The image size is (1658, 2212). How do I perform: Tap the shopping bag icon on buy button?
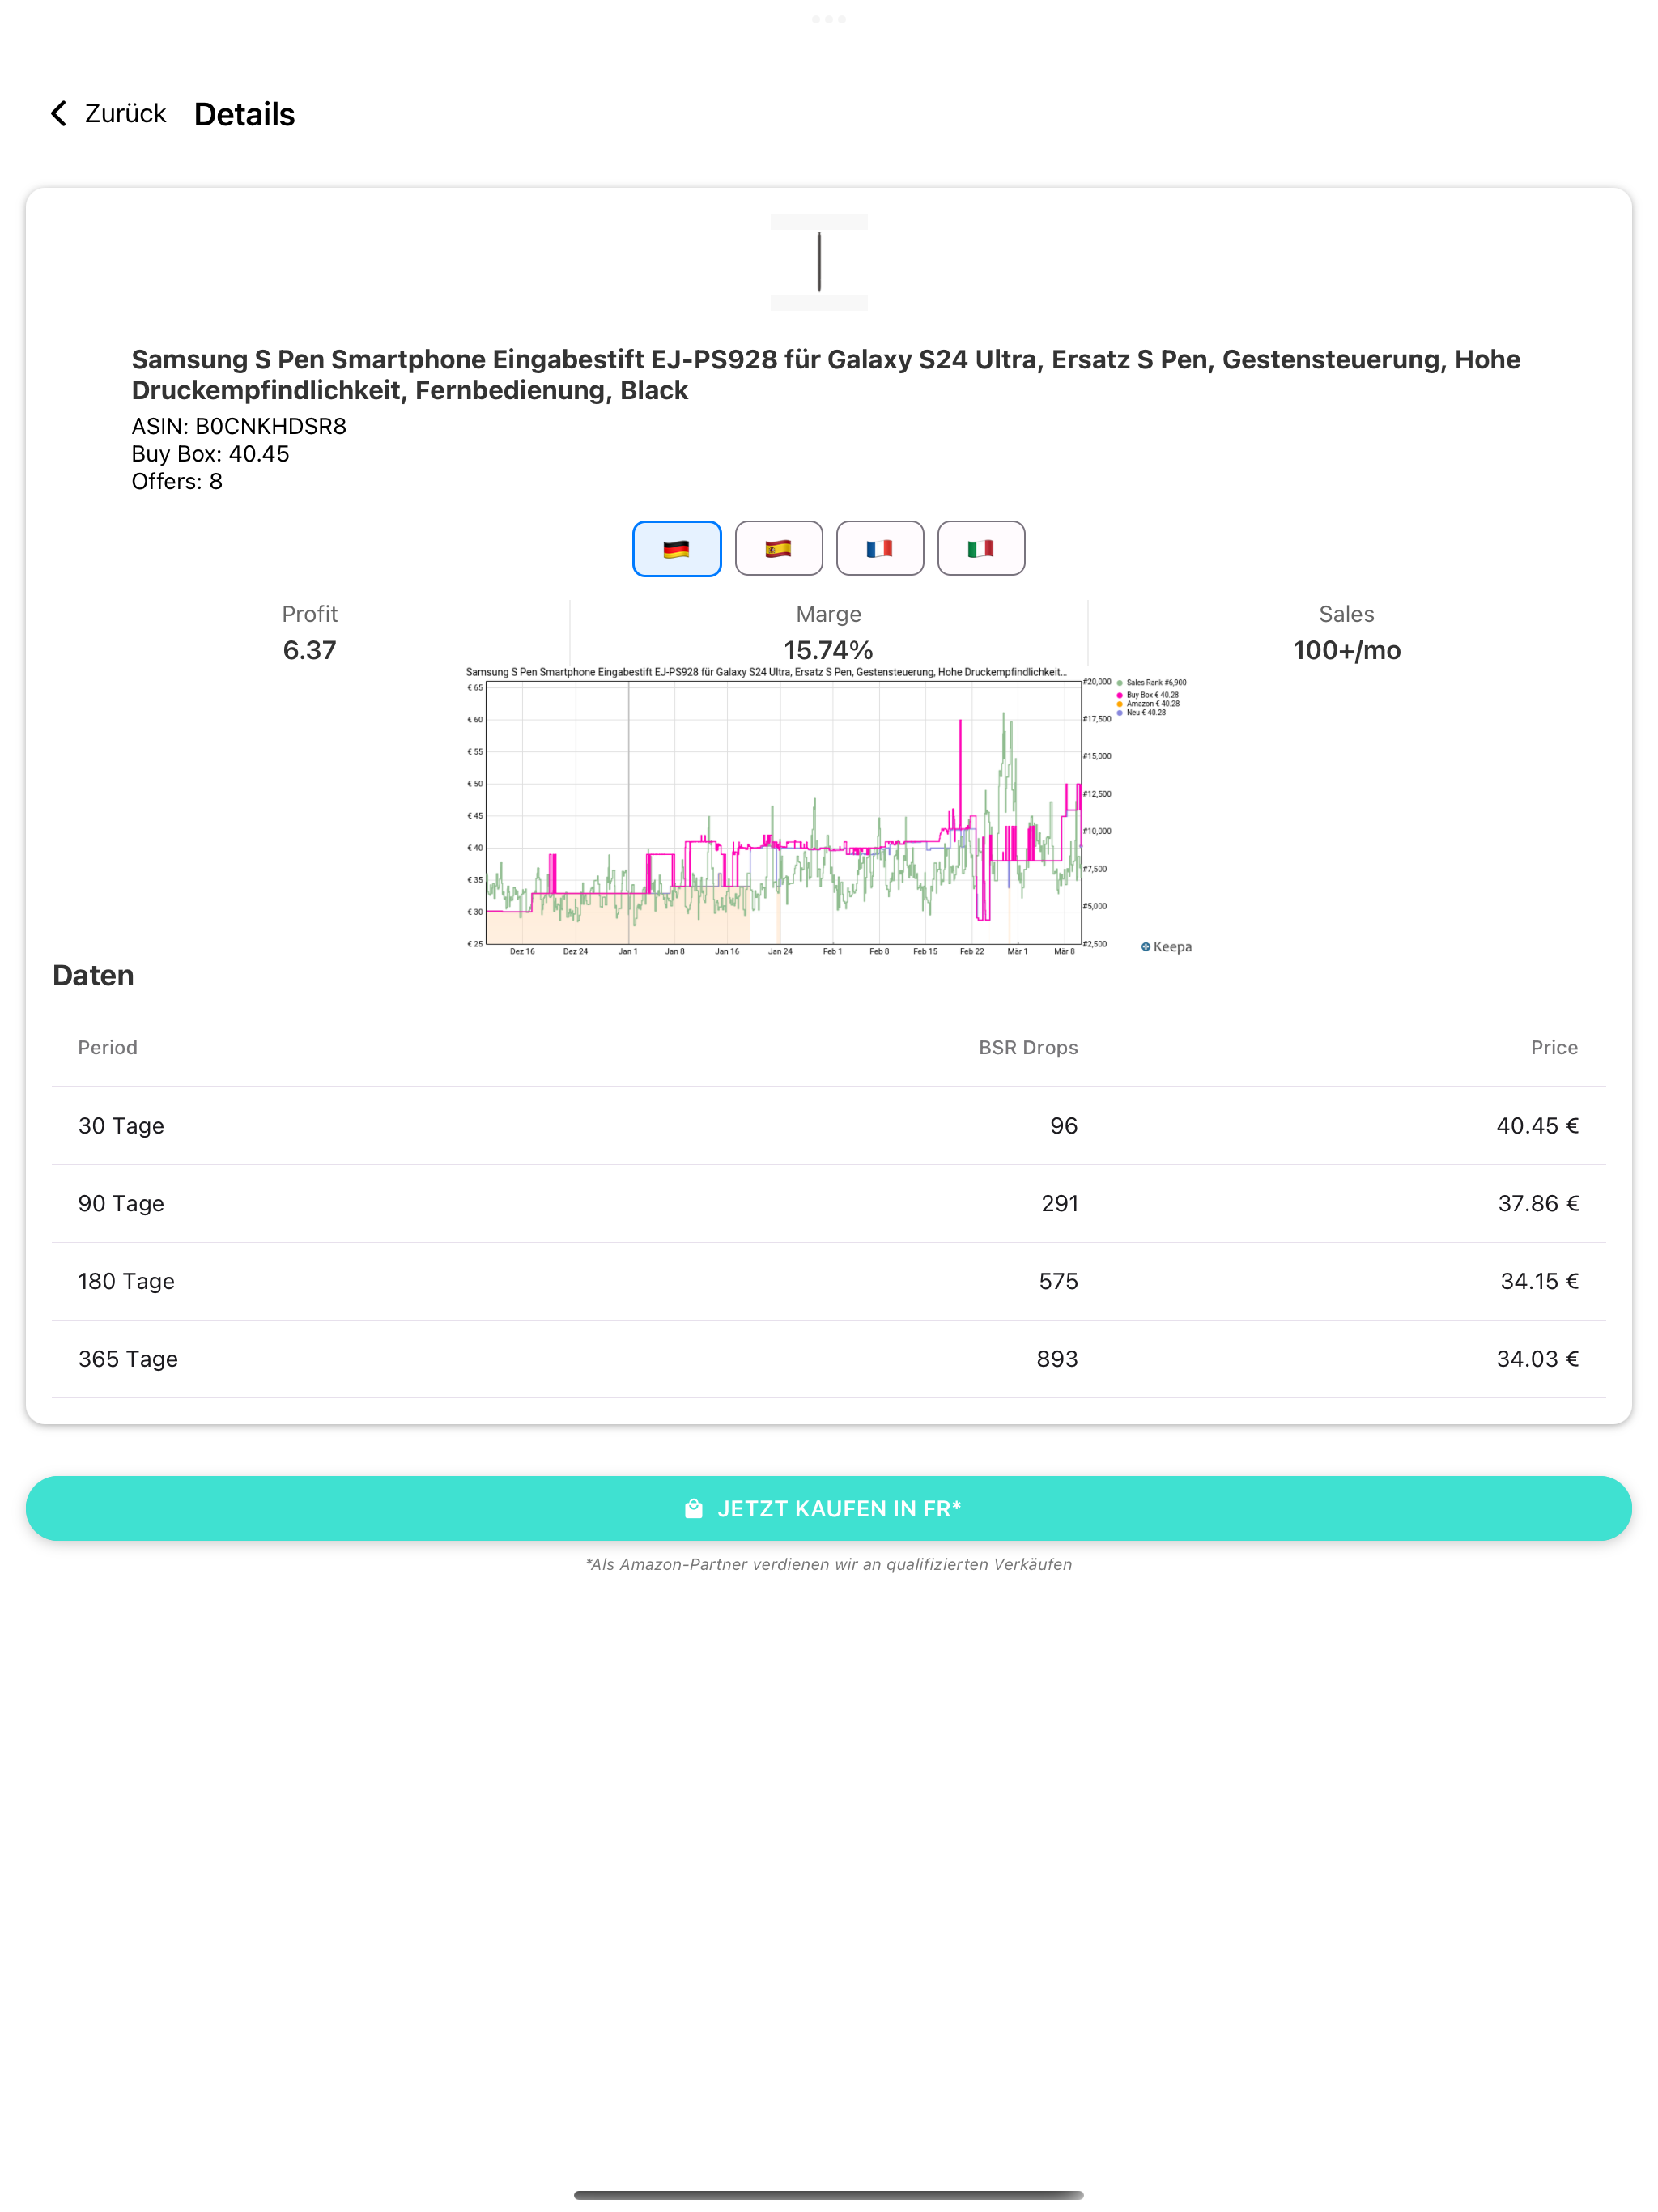pyautogui.click(x=693, y=1508)
